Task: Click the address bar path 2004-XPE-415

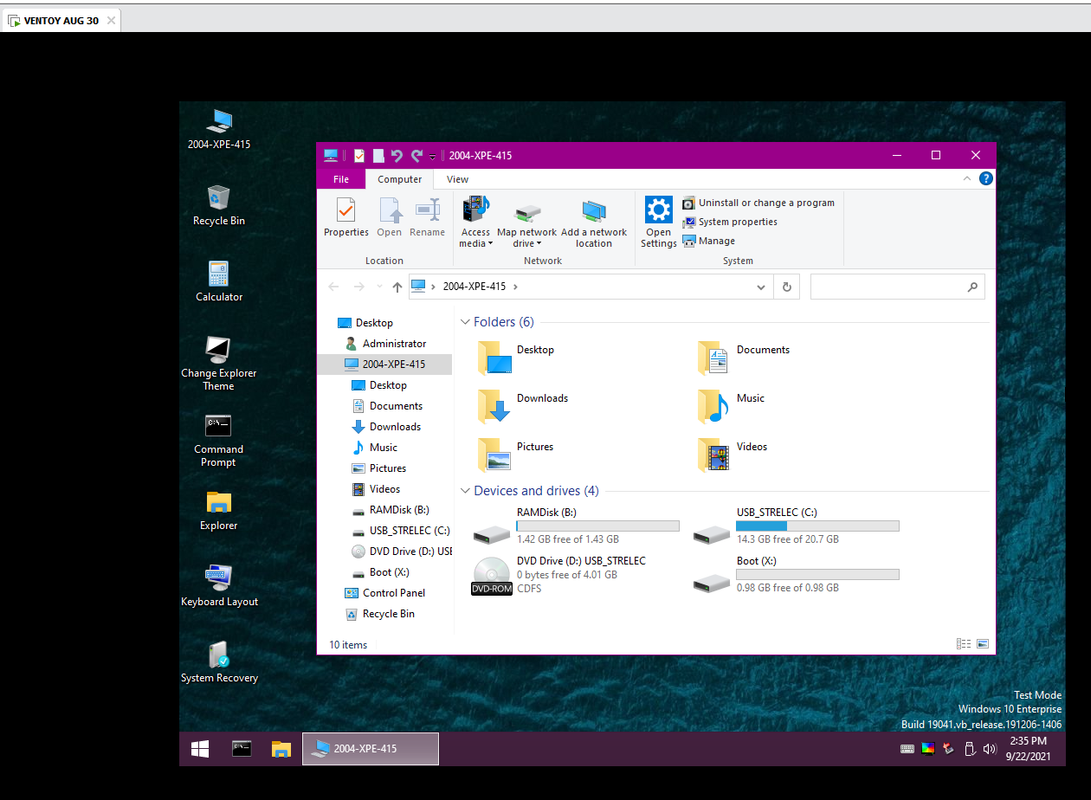Action: coord(474,287)
